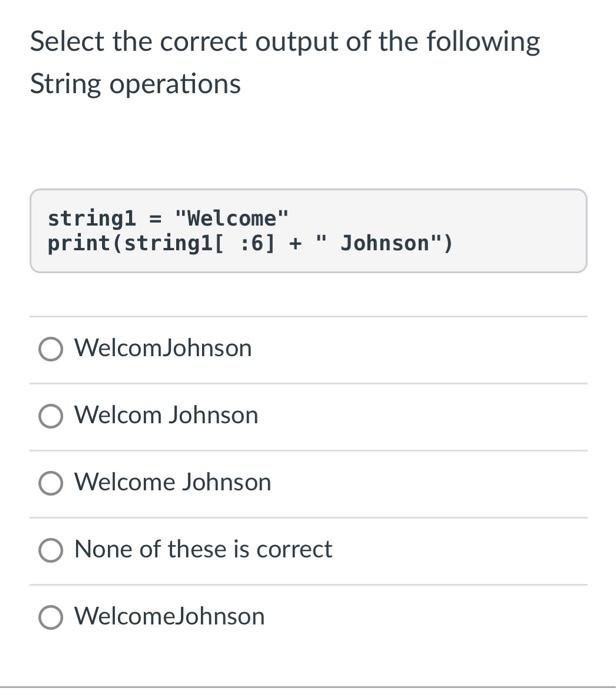Click the print keyword in code block
The width and height of the screenshot is (616, 700).
(x=79, y=244)
